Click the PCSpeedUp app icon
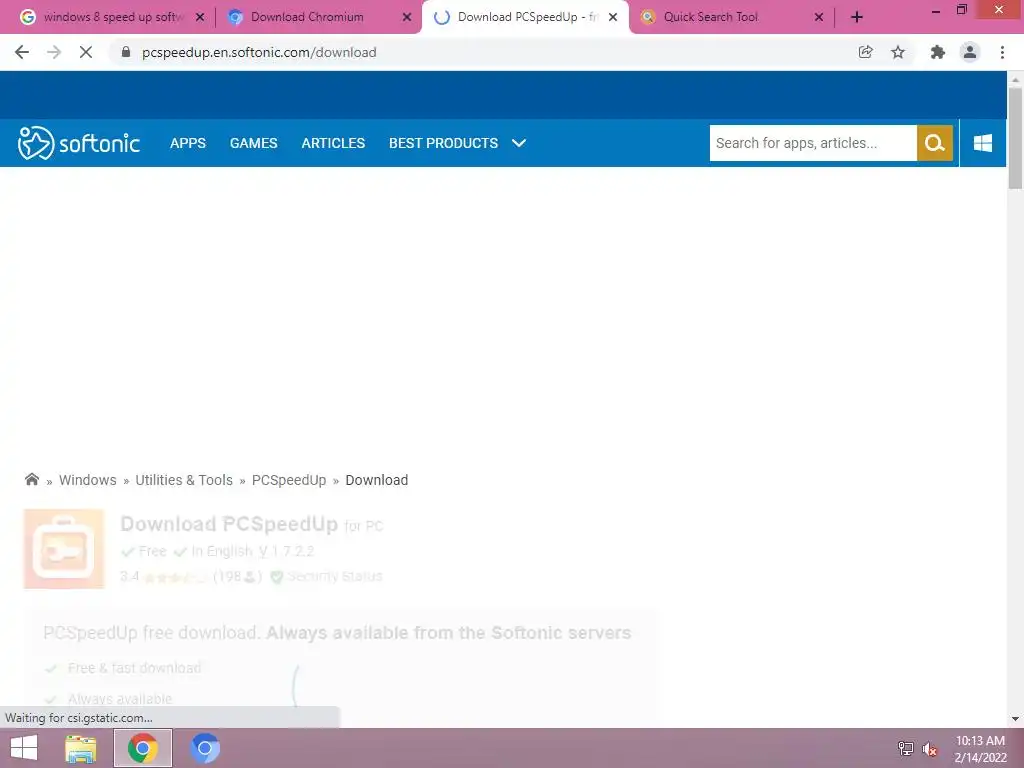 pyautogui.click(x=63, y=549)
